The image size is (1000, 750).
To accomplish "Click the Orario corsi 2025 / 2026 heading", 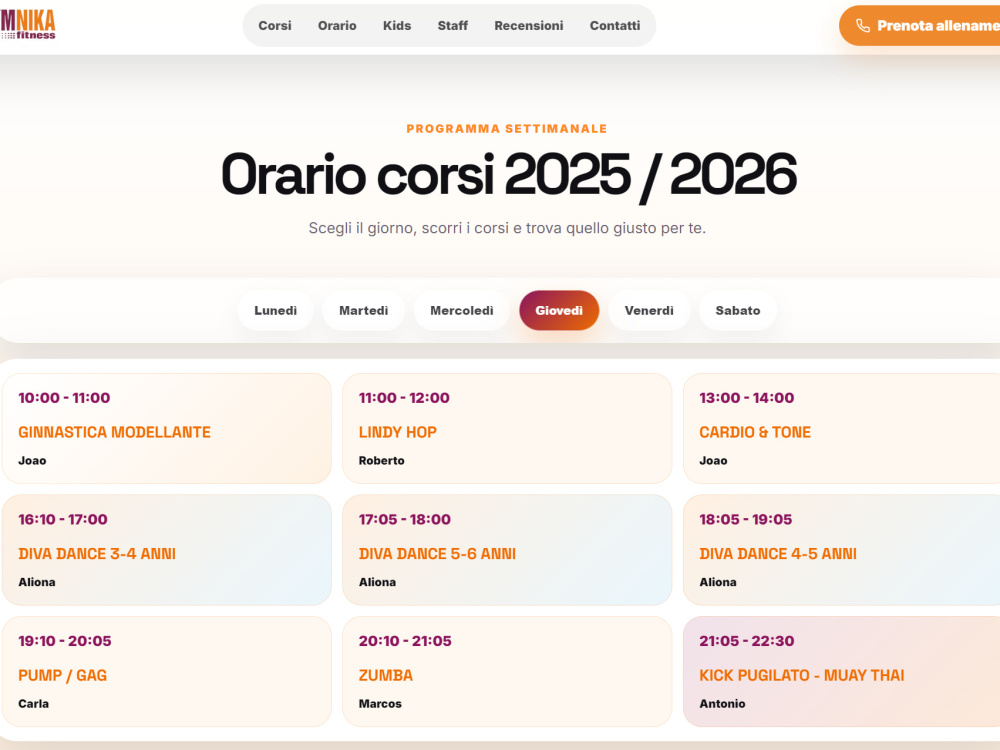I will point(508,175).
